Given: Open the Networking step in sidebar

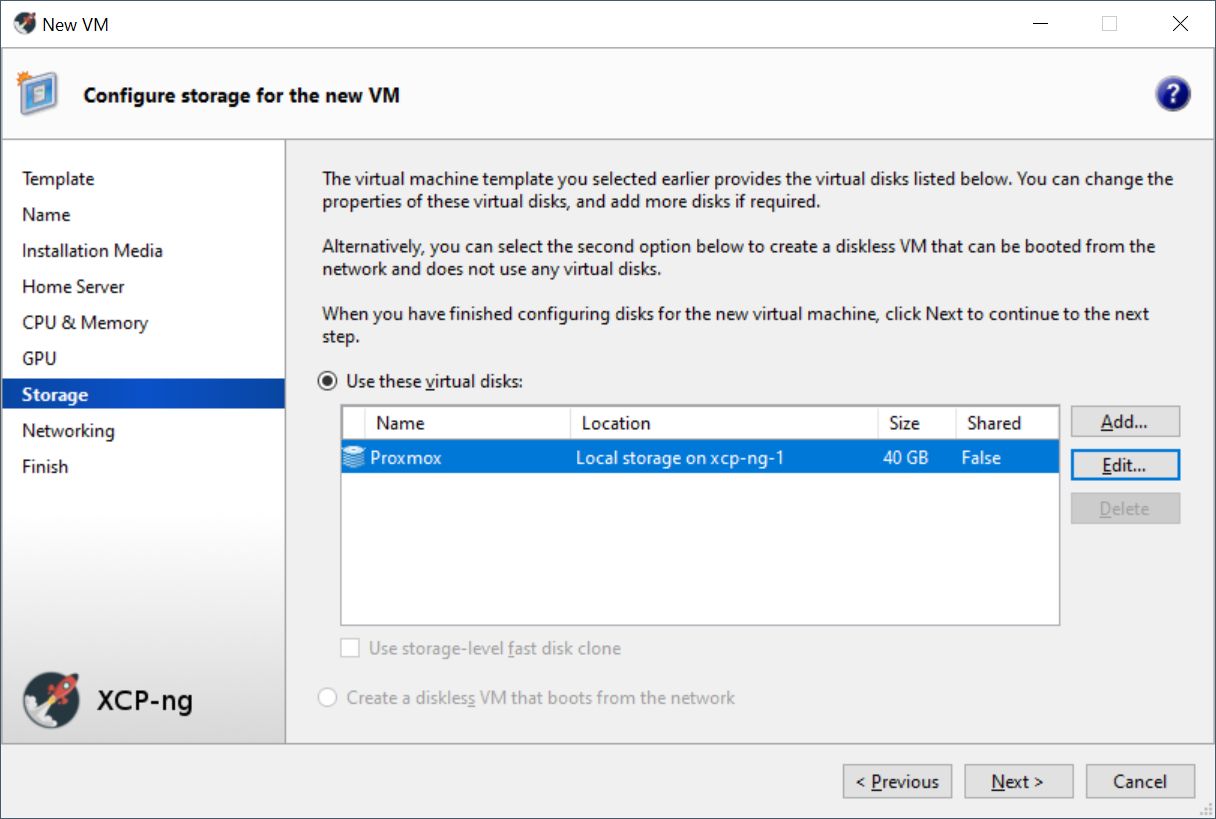Looking at the screenshot, I should click(x=68, y=431).
